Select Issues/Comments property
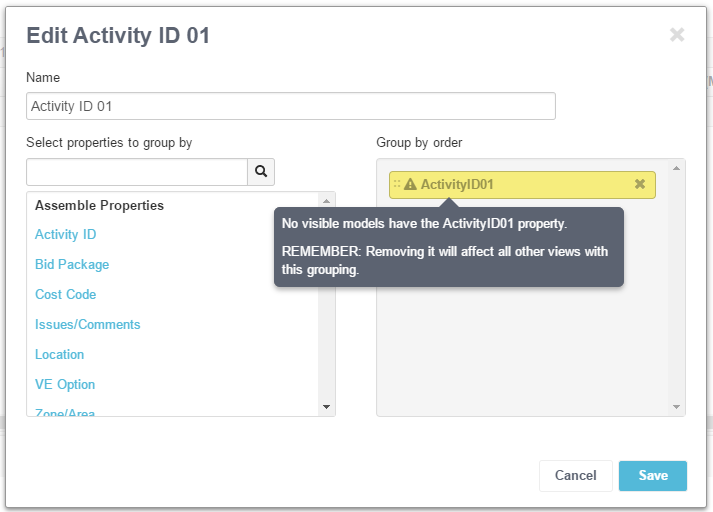Screen dimensions: 713x512 coord(88,325)
